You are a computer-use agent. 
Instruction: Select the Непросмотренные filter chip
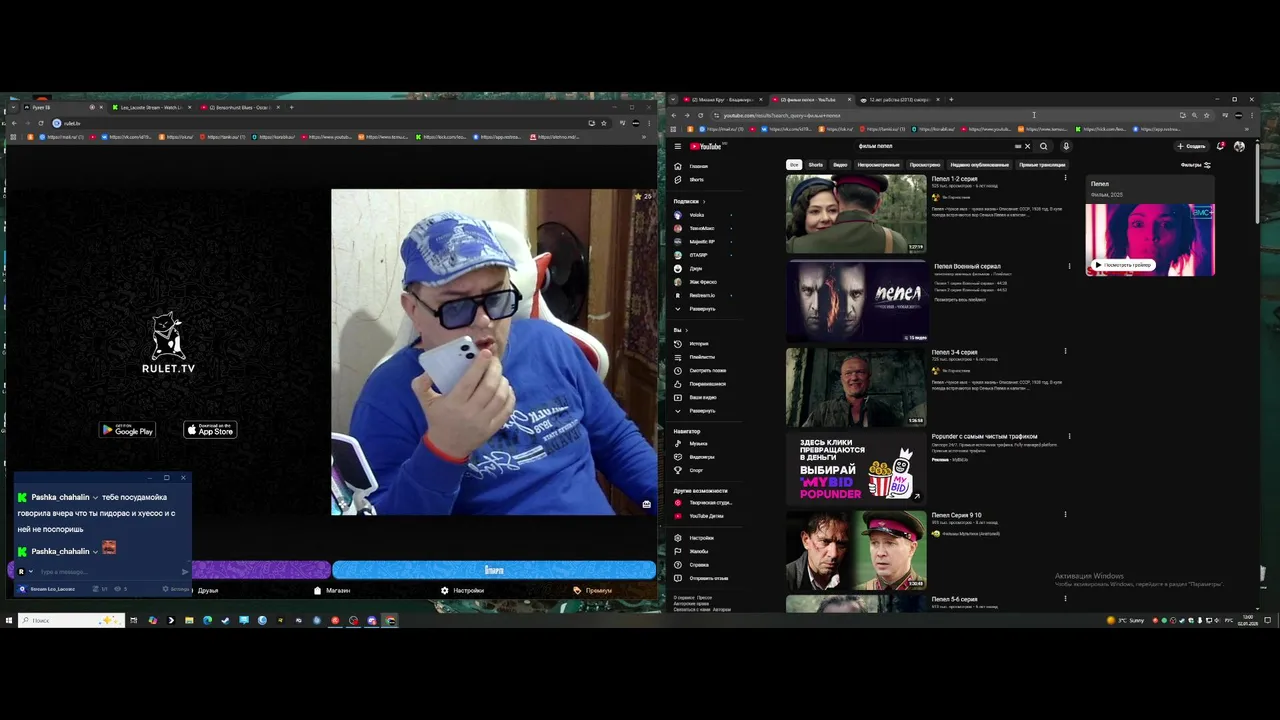tap(878, 165)
